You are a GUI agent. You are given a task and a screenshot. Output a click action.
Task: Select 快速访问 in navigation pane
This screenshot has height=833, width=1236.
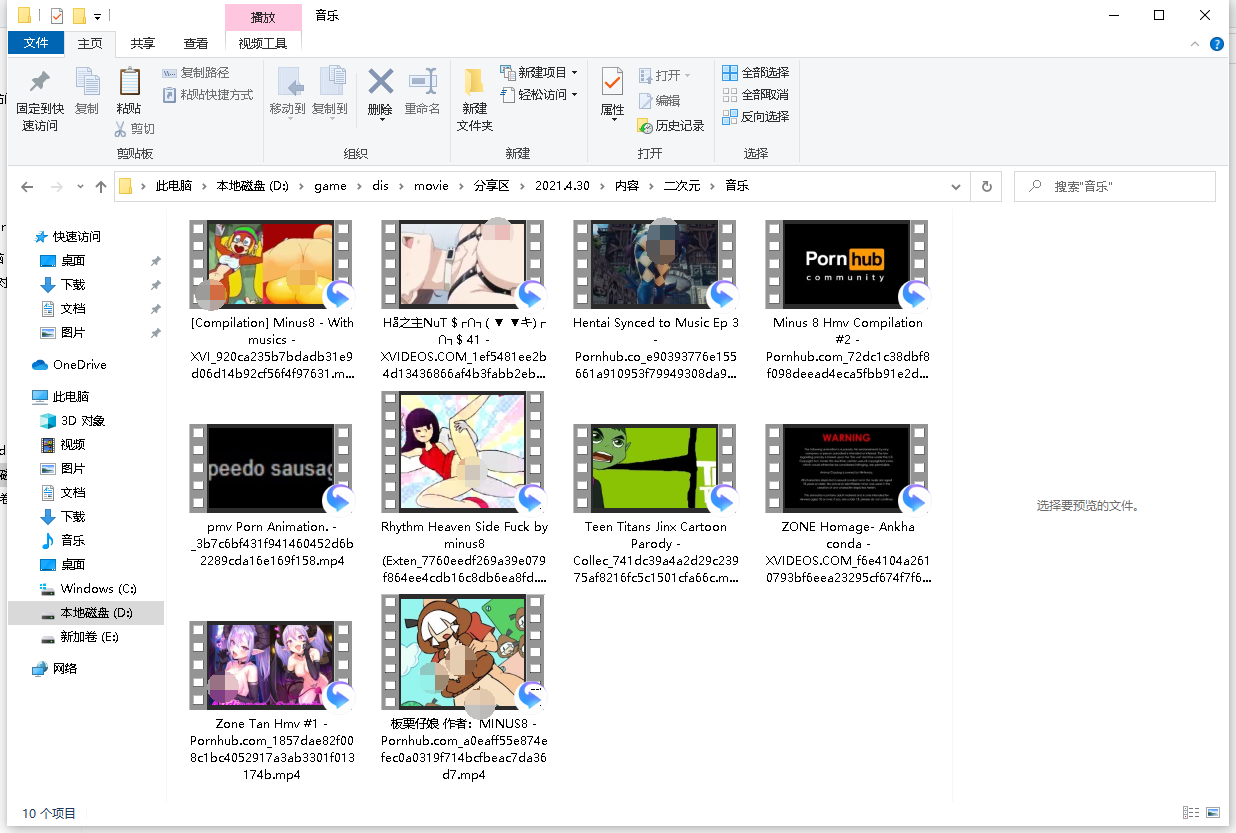(x=68, y=237)
